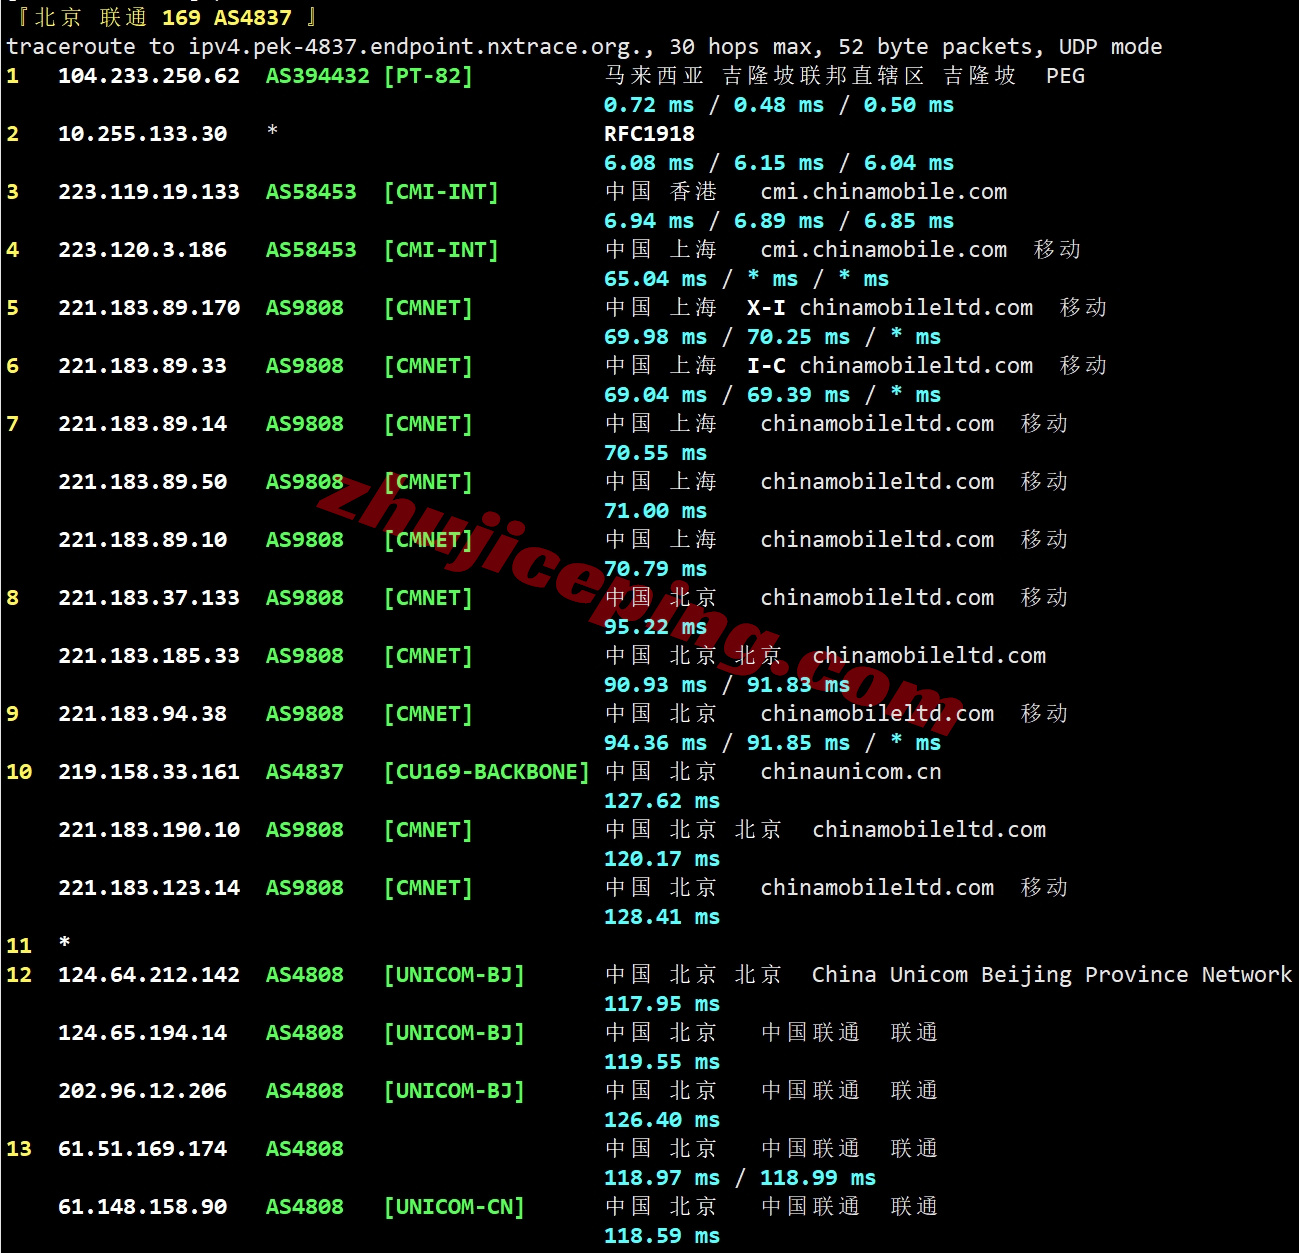This screenshot has height=1253, width=1299.
Task: Select the IP 221.183.94.38
Action: point(143,714)
